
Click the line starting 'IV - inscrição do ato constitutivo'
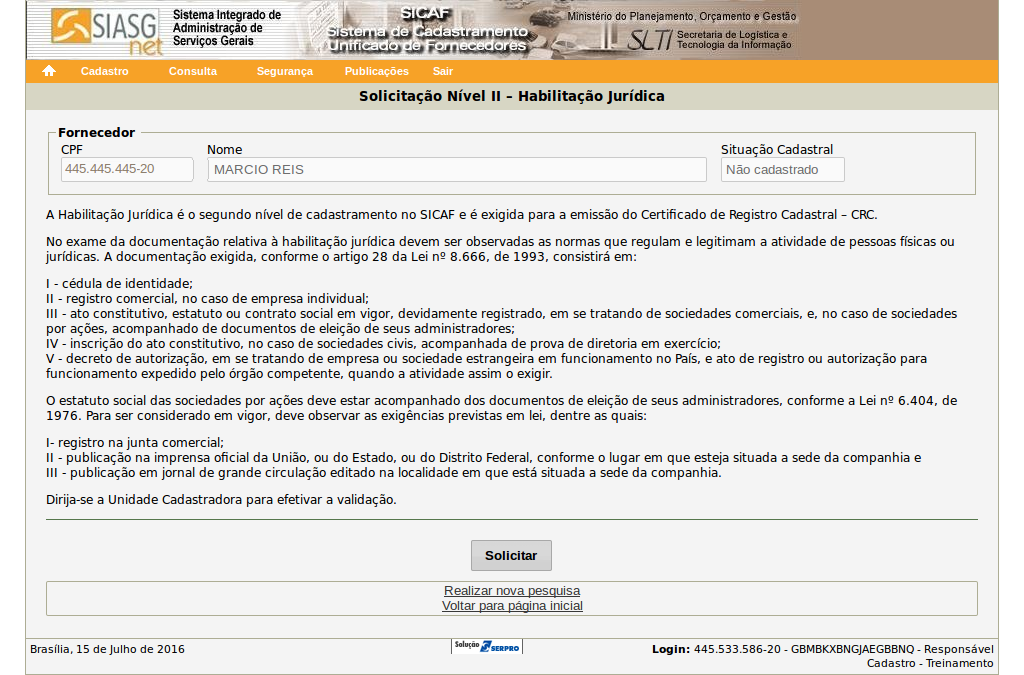click(383, 343)
